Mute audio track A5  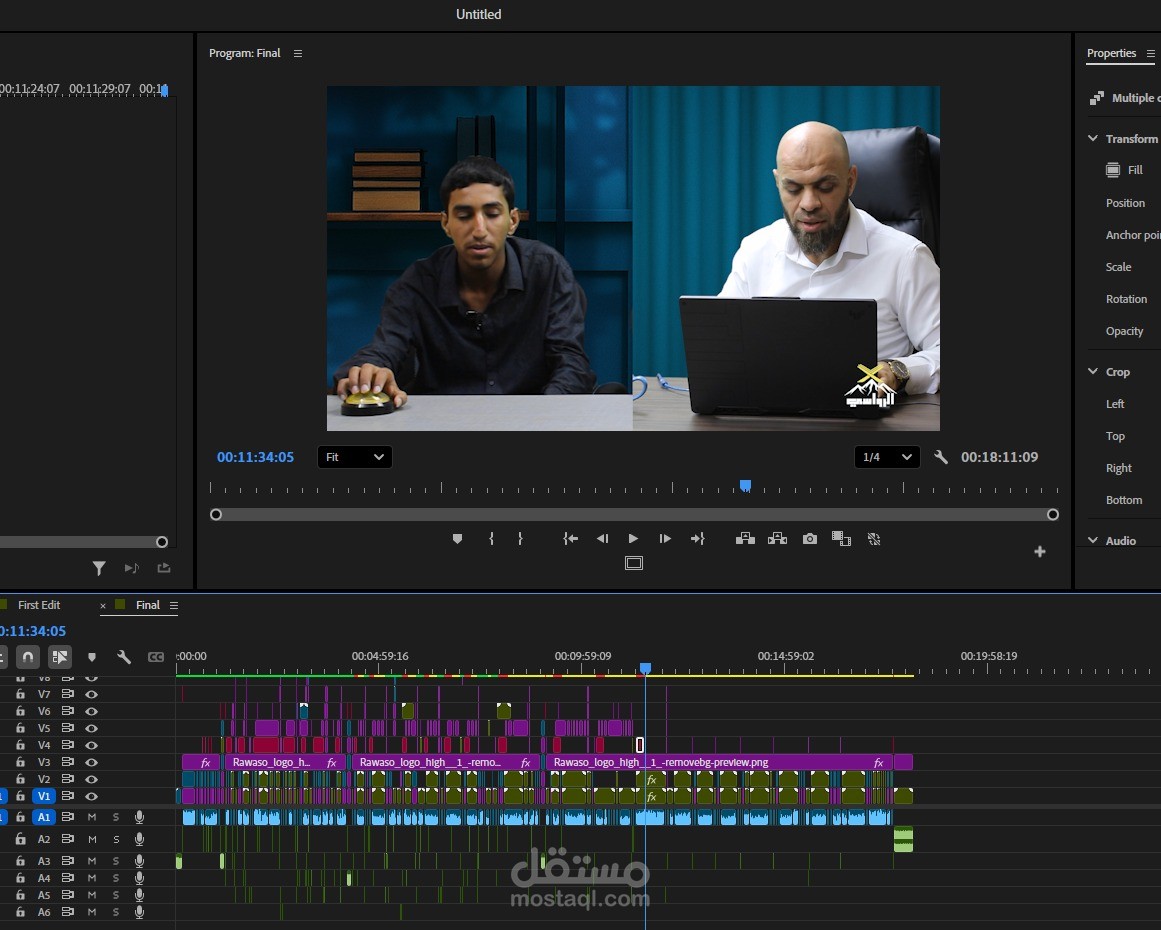click(x=92, y=895)
